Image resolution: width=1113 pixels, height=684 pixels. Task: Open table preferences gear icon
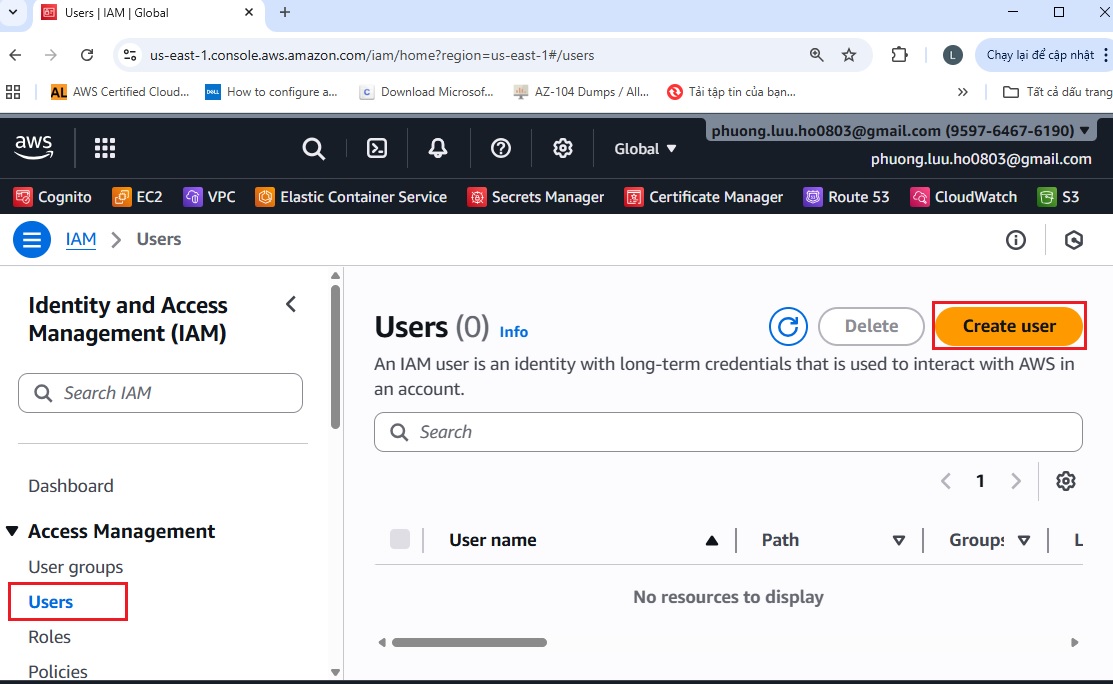tap(1066, 481)
